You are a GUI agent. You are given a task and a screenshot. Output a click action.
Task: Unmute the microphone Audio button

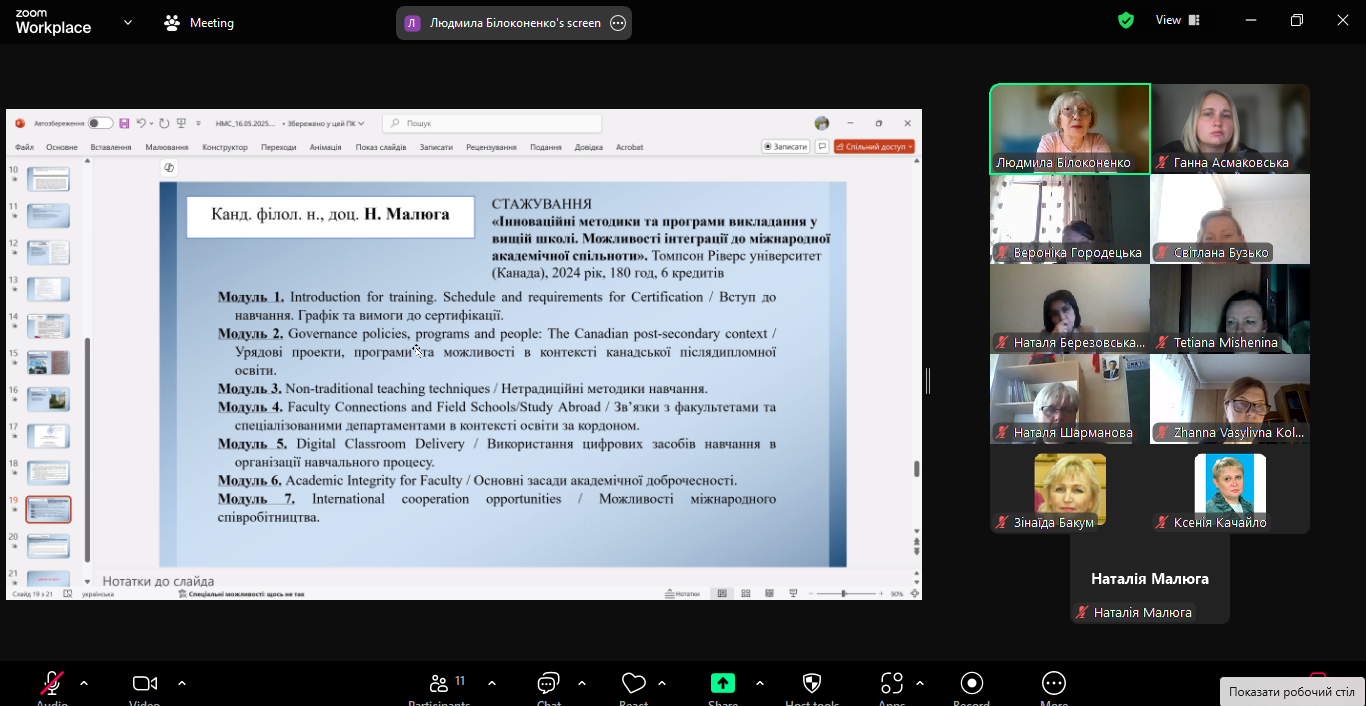(52, 684)
